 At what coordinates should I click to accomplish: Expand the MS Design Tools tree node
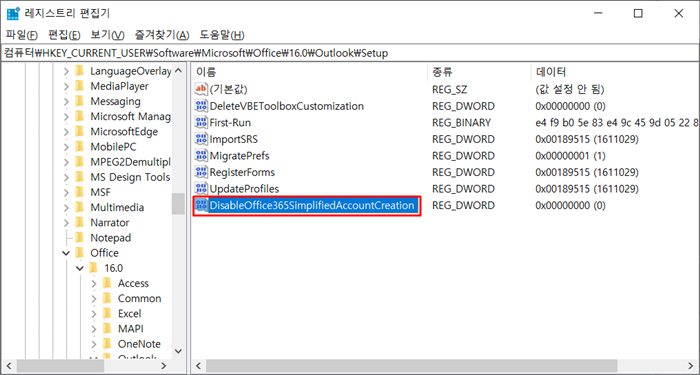point(66,177)
